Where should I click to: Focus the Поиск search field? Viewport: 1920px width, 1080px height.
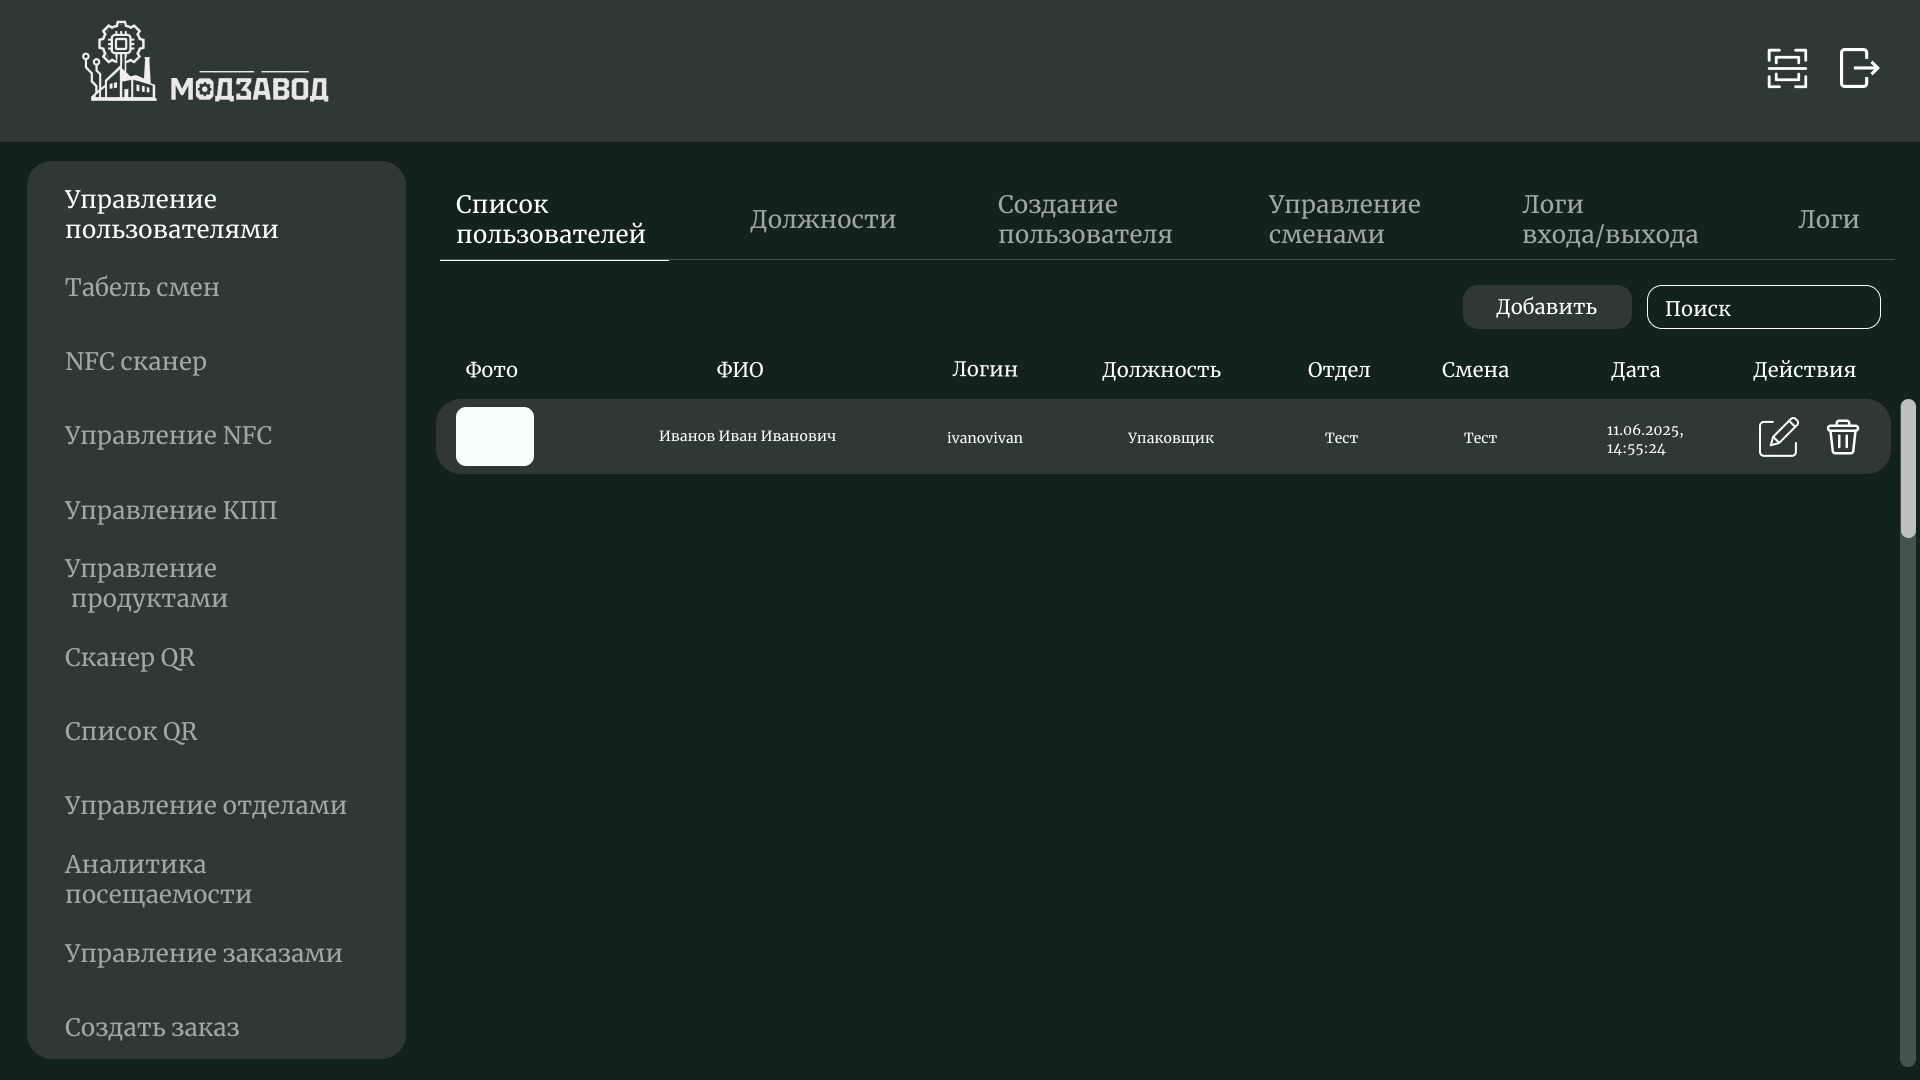pos(1763,307)
